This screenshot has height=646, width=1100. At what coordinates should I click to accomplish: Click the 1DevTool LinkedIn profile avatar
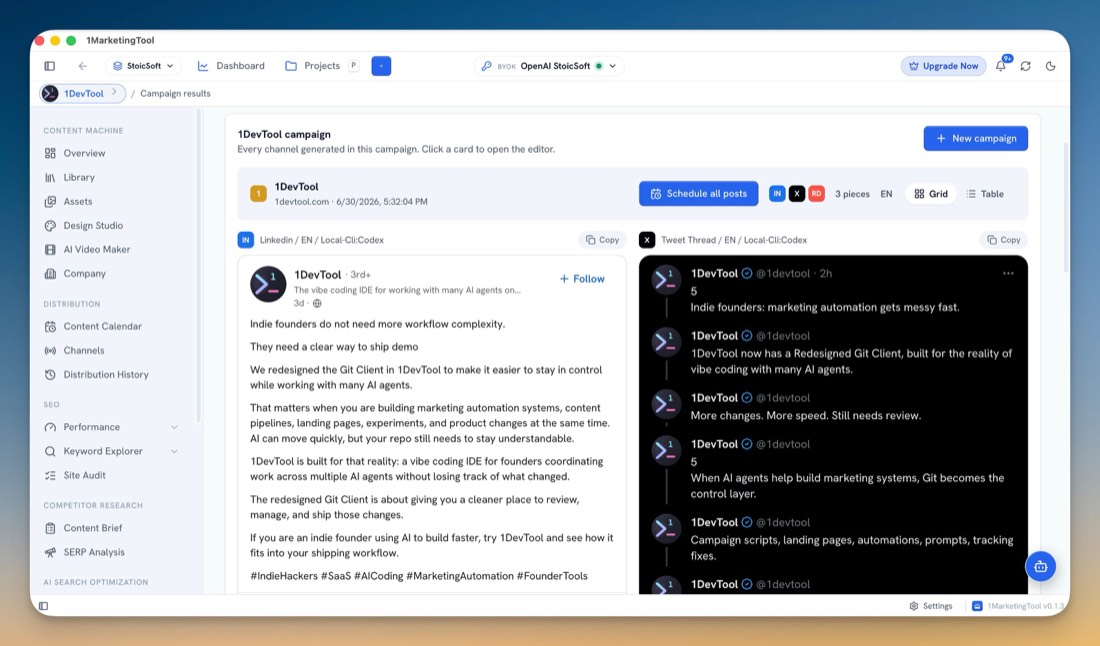[x=268, y=284]
